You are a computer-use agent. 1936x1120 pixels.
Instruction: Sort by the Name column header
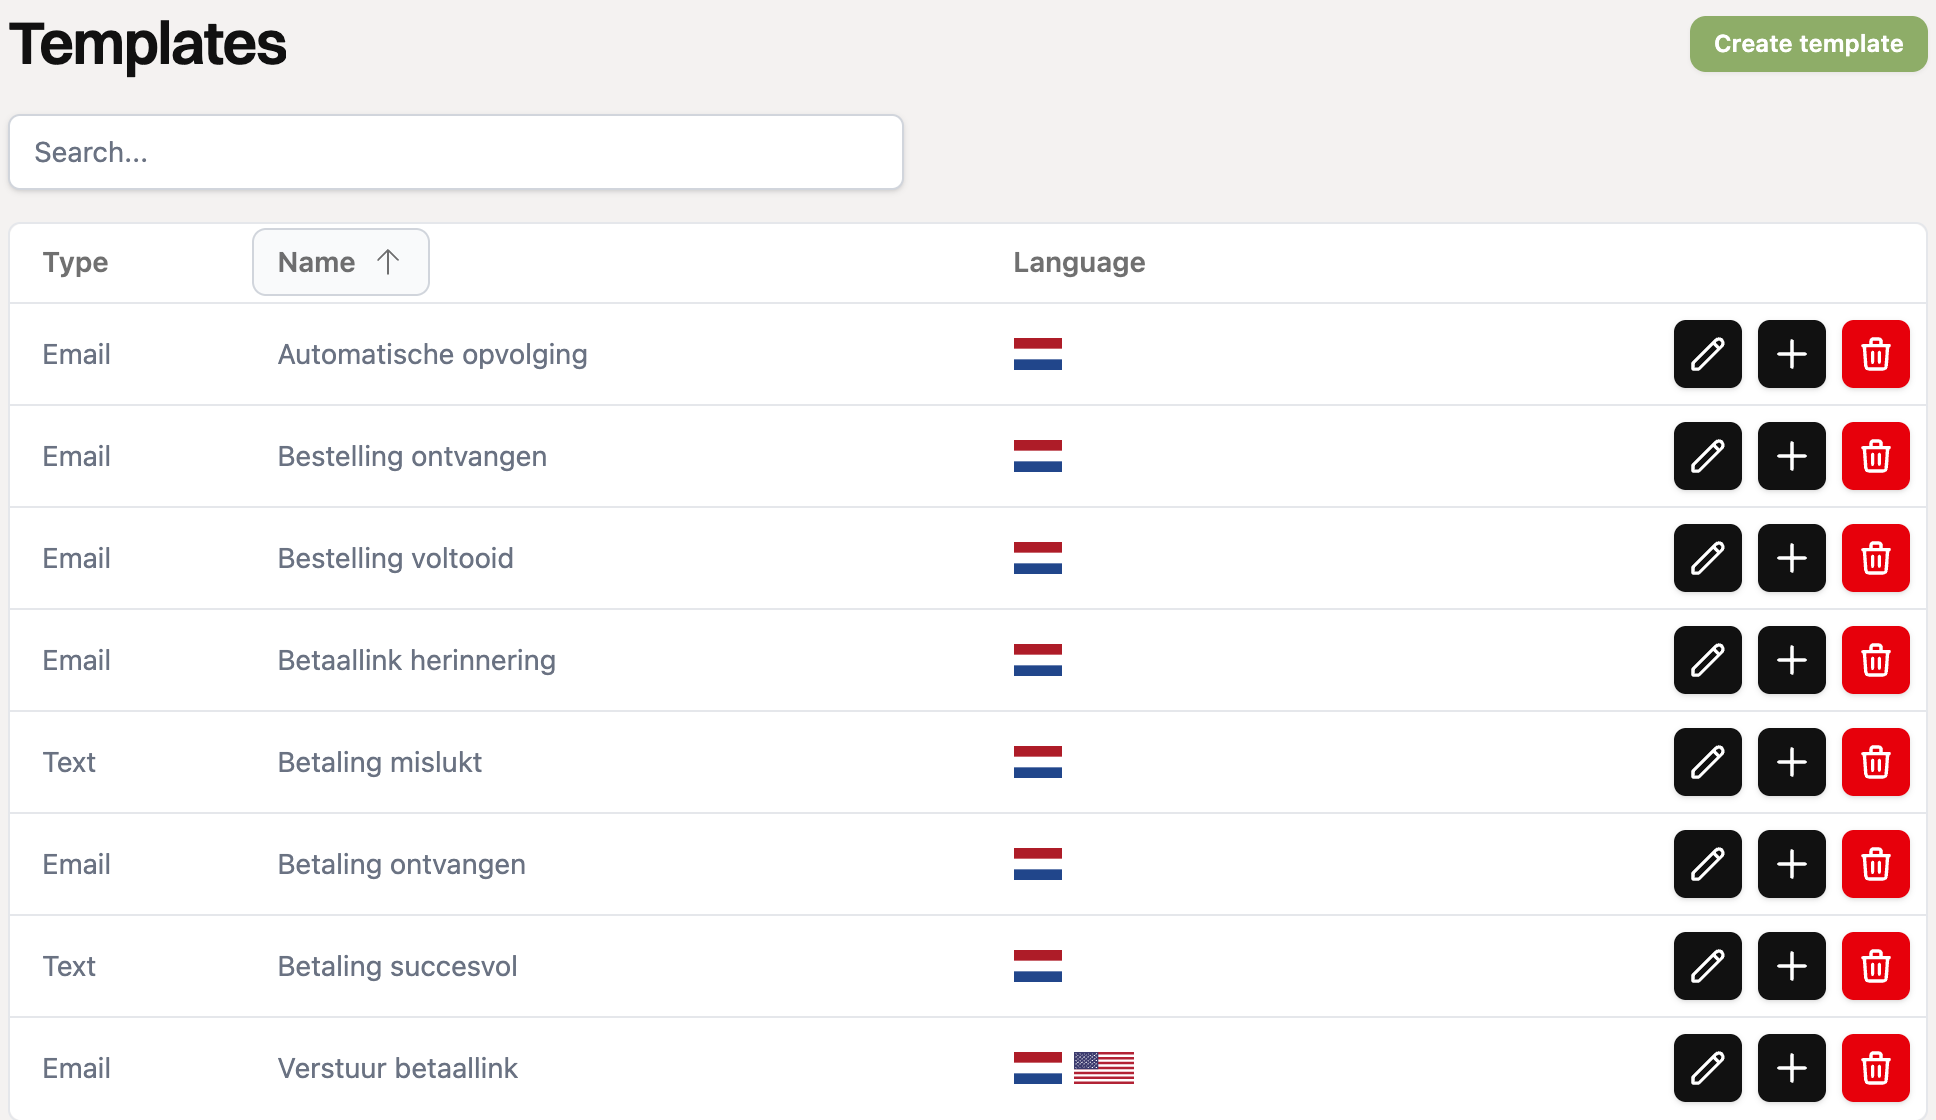tap(341, 262)
